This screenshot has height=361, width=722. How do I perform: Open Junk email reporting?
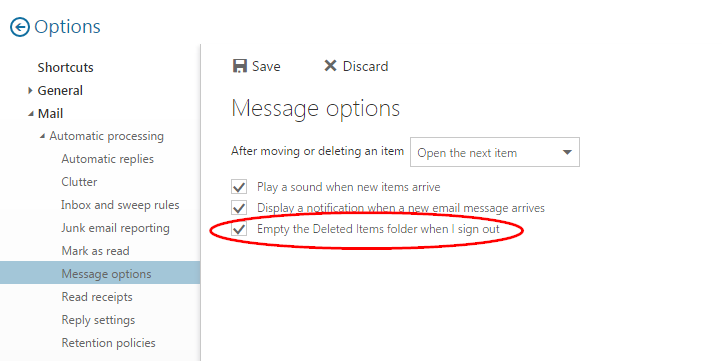pos(116,228)
